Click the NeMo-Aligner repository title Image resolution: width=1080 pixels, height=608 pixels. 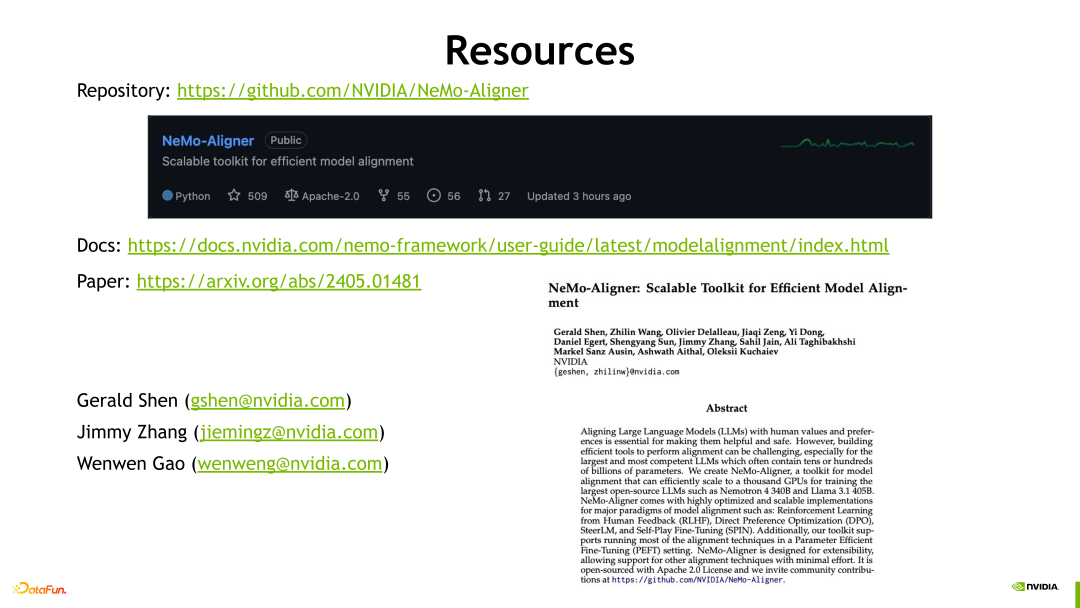point(208,140)
